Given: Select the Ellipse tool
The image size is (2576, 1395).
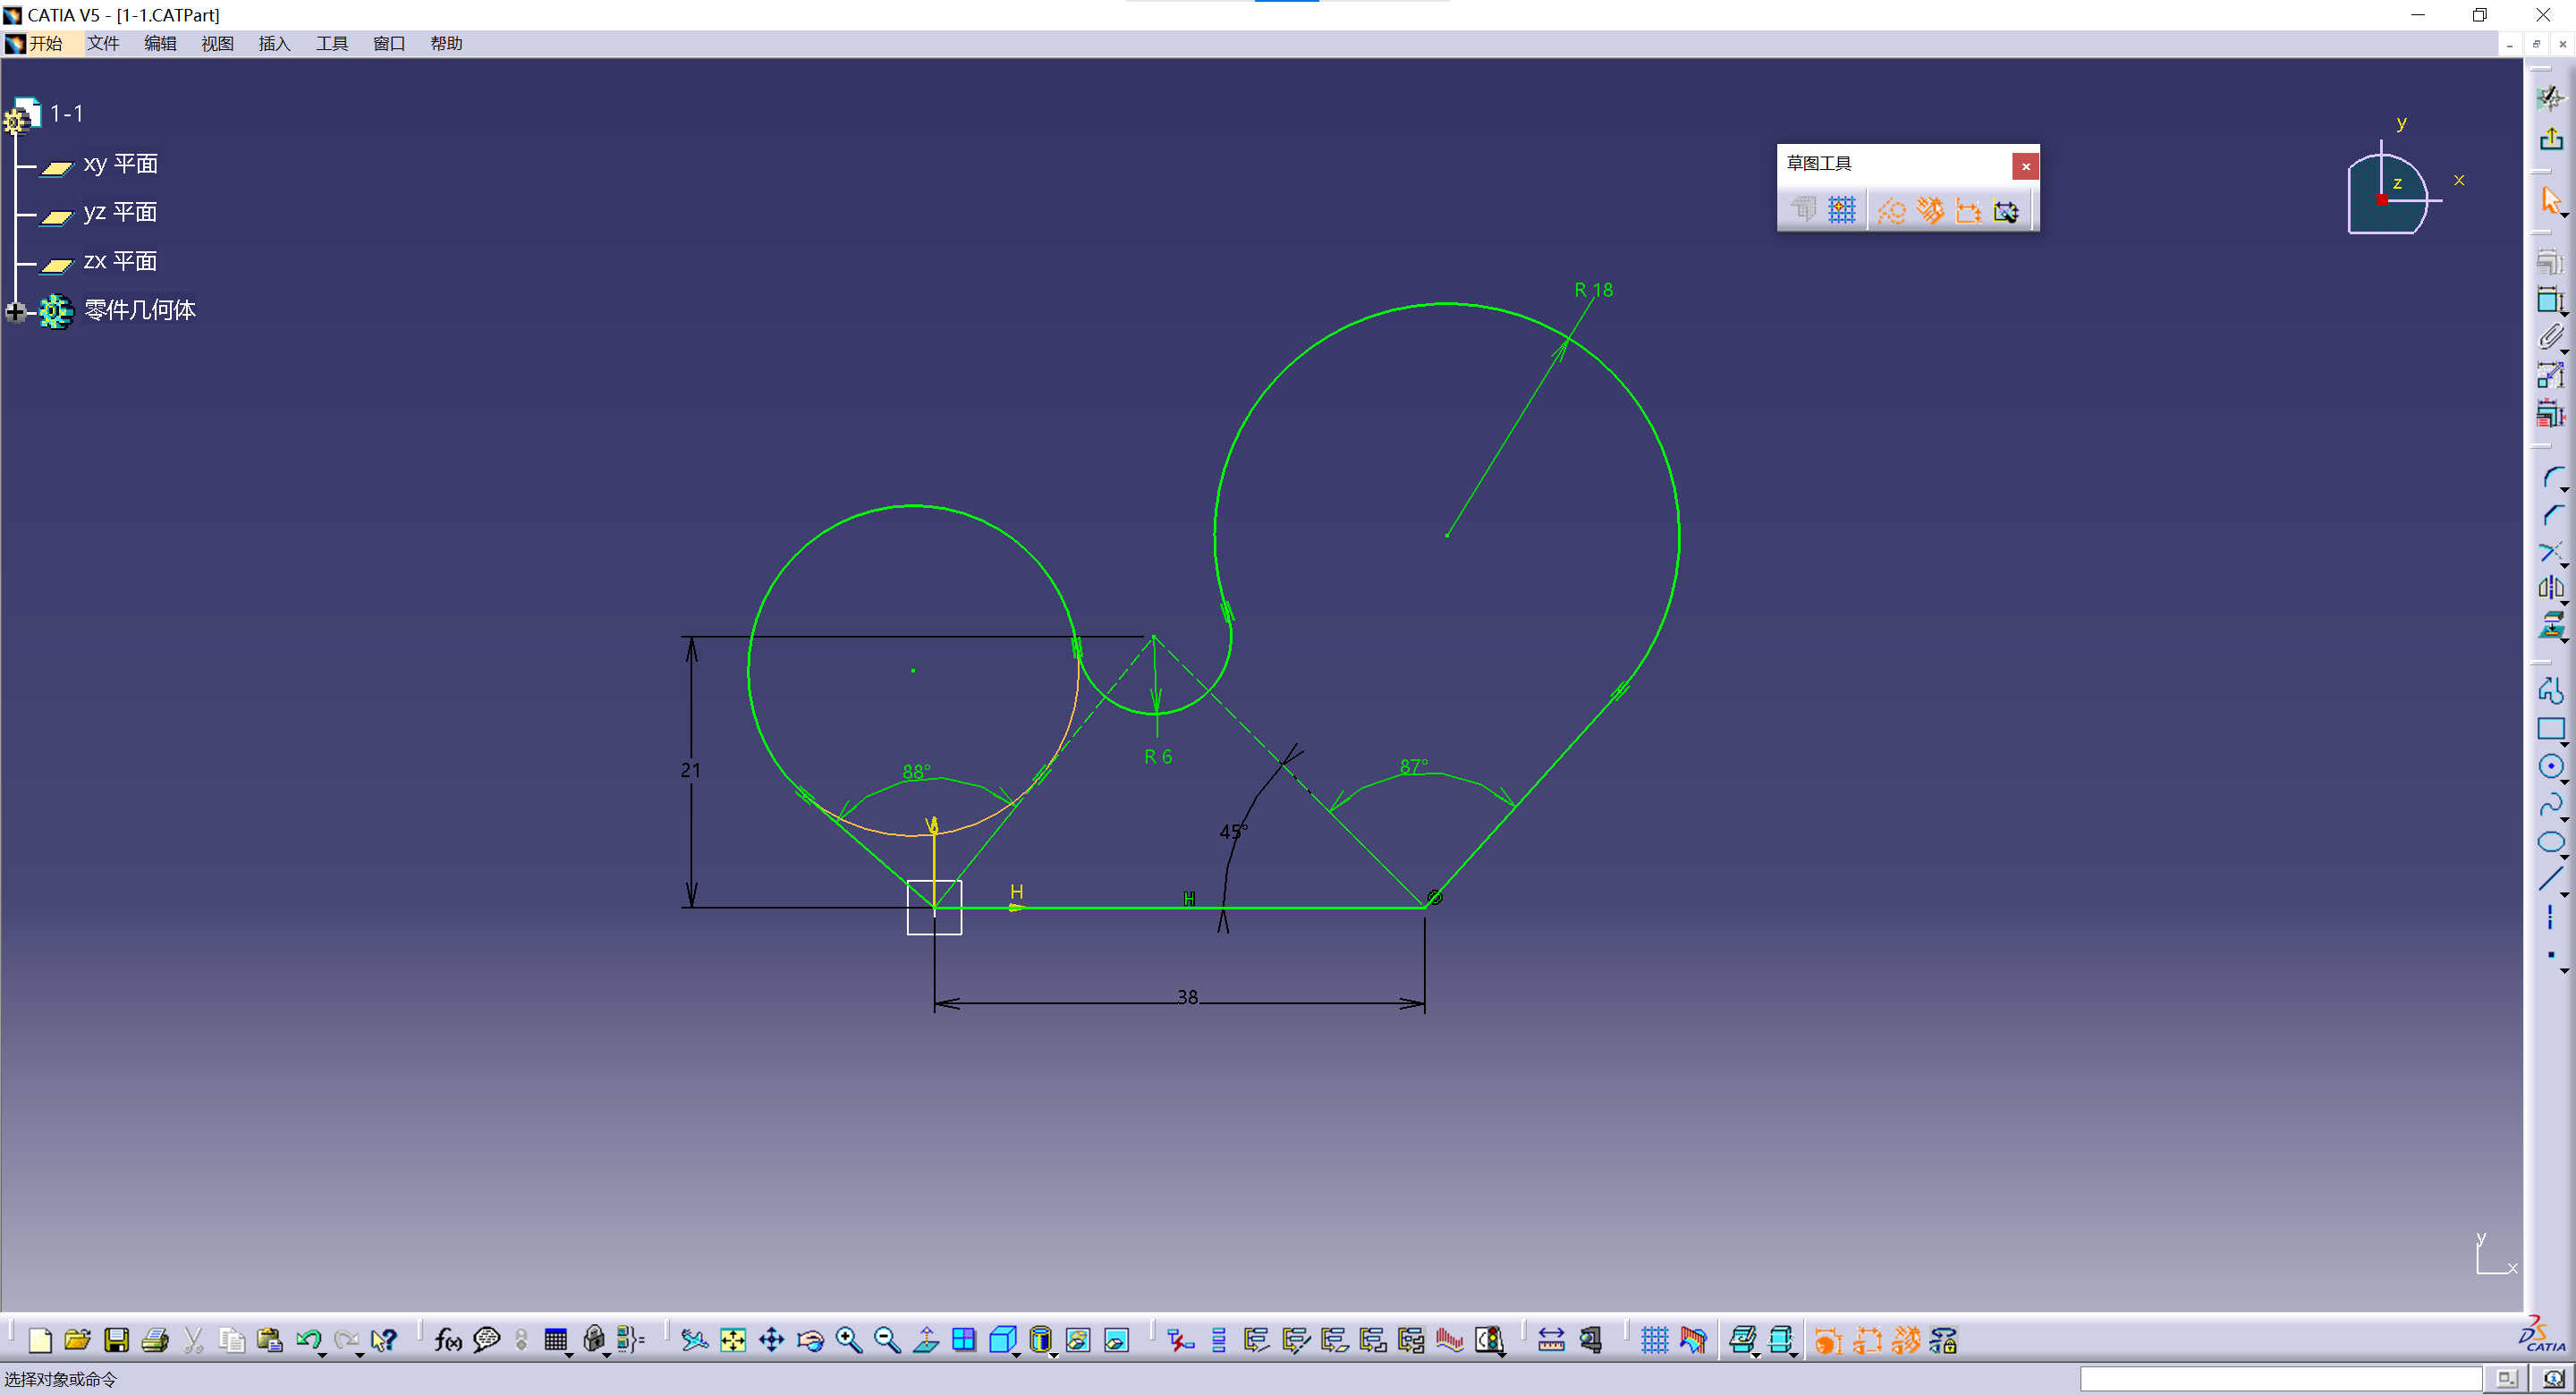Looking at the screenshot, I should [2550, 841].
